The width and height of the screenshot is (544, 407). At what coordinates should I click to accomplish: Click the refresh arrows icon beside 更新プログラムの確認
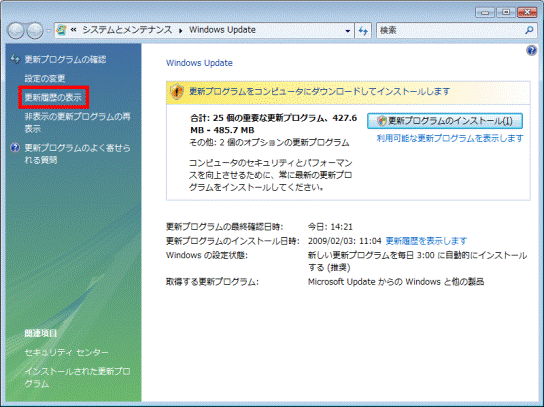15,59
